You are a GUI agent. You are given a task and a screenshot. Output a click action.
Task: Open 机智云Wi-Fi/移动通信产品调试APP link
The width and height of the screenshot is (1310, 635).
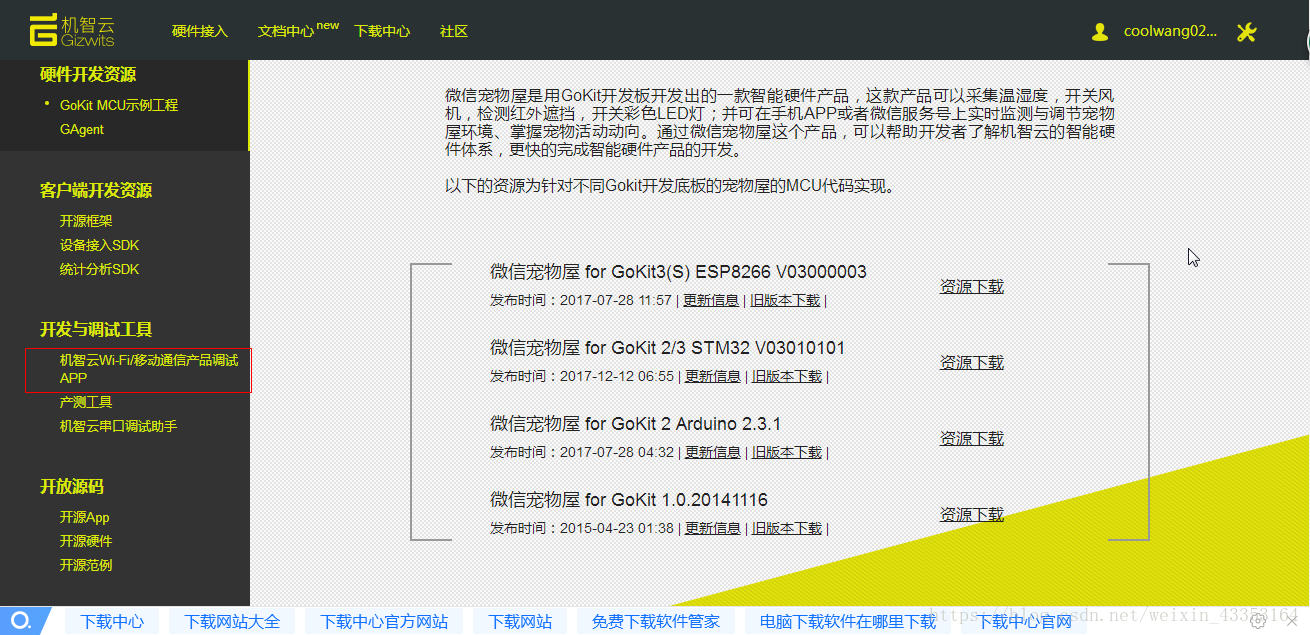(x=149, y=369)
